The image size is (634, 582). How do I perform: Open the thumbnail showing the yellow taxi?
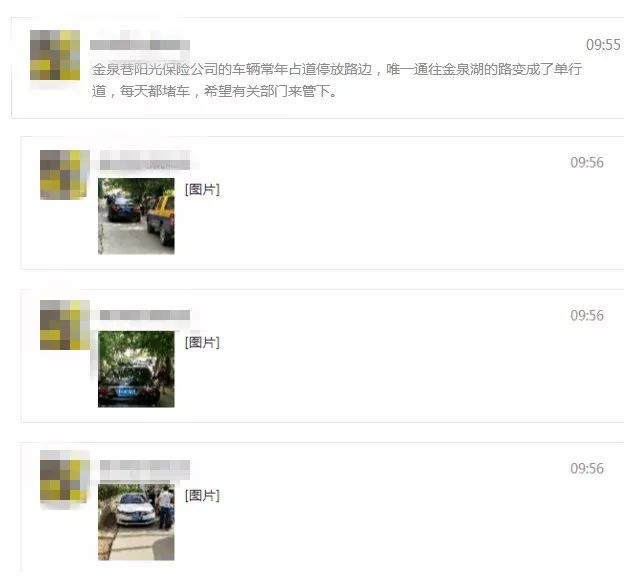pos(136,216)
